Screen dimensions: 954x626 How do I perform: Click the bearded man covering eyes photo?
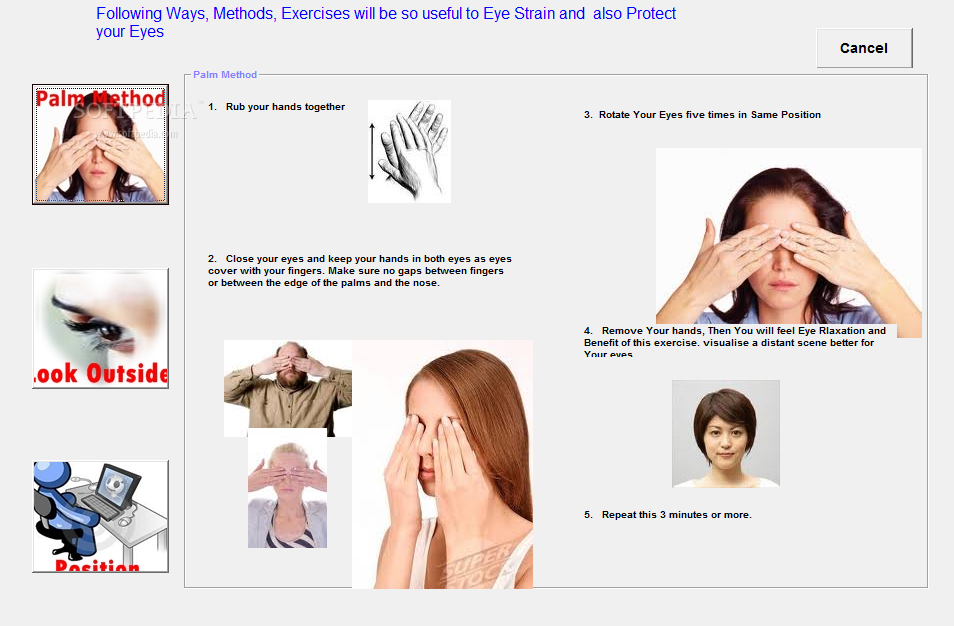(288, 388)
